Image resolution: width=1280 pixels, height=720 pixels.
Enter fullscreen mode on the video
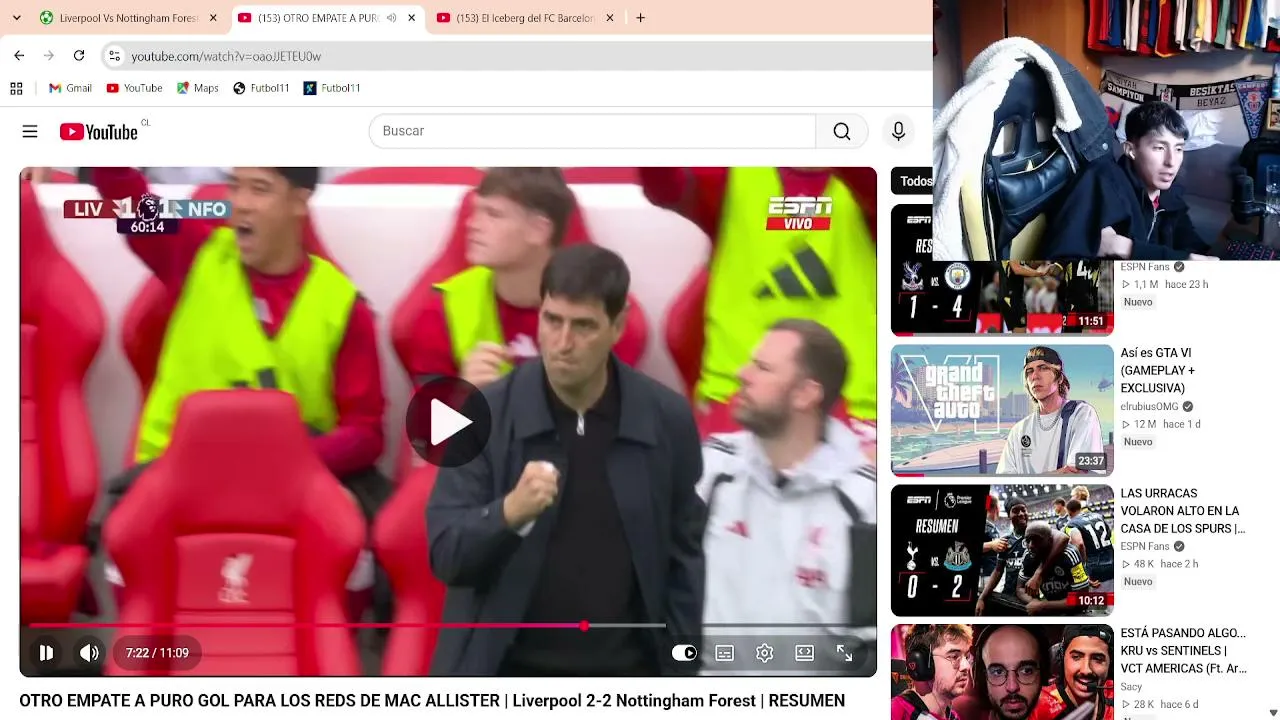click(845, 653)
